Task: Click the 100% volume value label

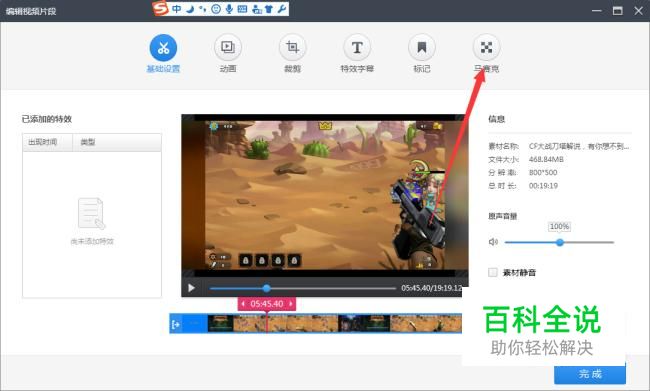Action: [x=559, y=226]
